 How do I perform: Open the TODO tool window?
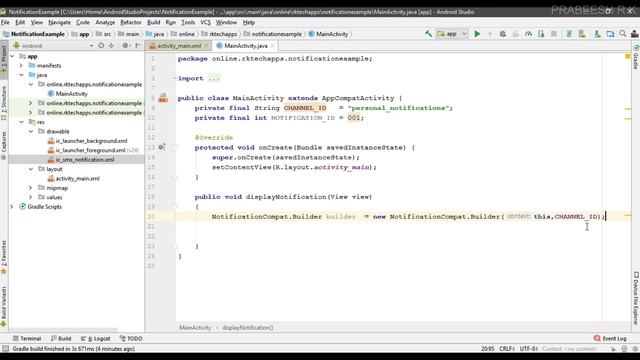[131, 338]
